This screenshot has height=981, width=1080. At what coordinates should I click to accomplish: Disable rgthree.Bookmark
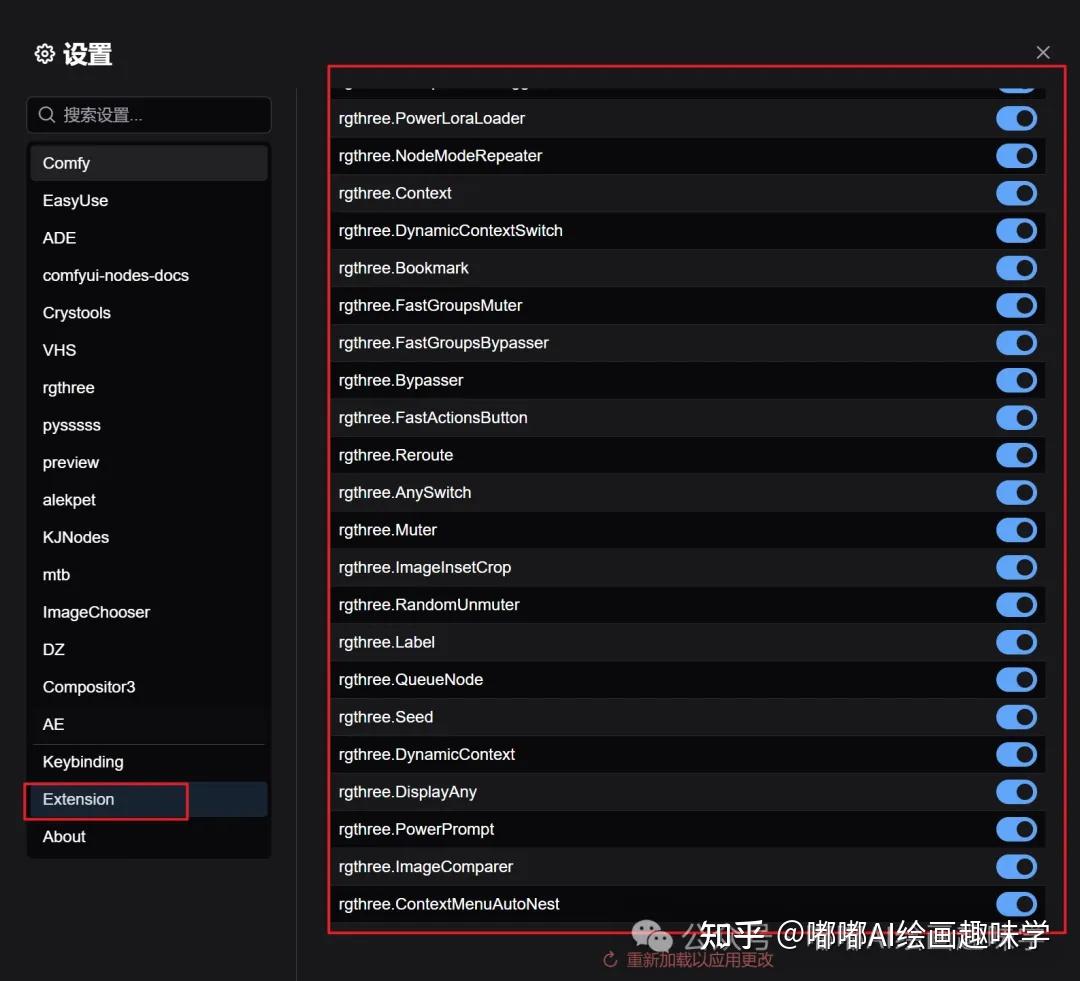(x=1016, y=268)
